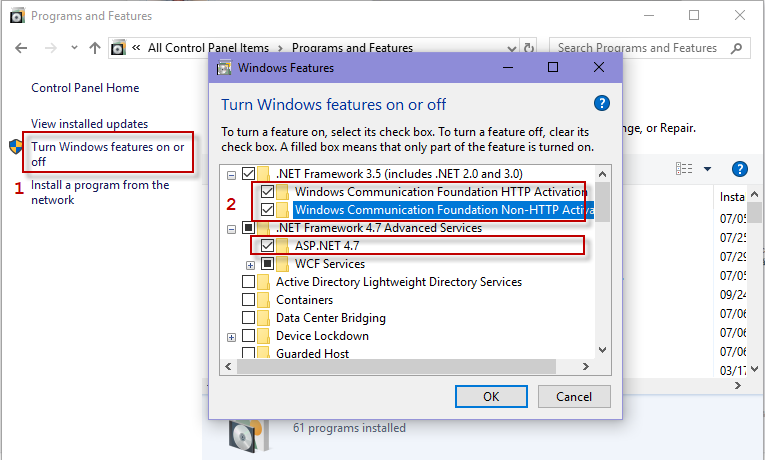The height and width of the screenshot is (460, 765).
Task: Toggle the ASP.NET 4.7 checkbox
Action: tap(267, 245)
